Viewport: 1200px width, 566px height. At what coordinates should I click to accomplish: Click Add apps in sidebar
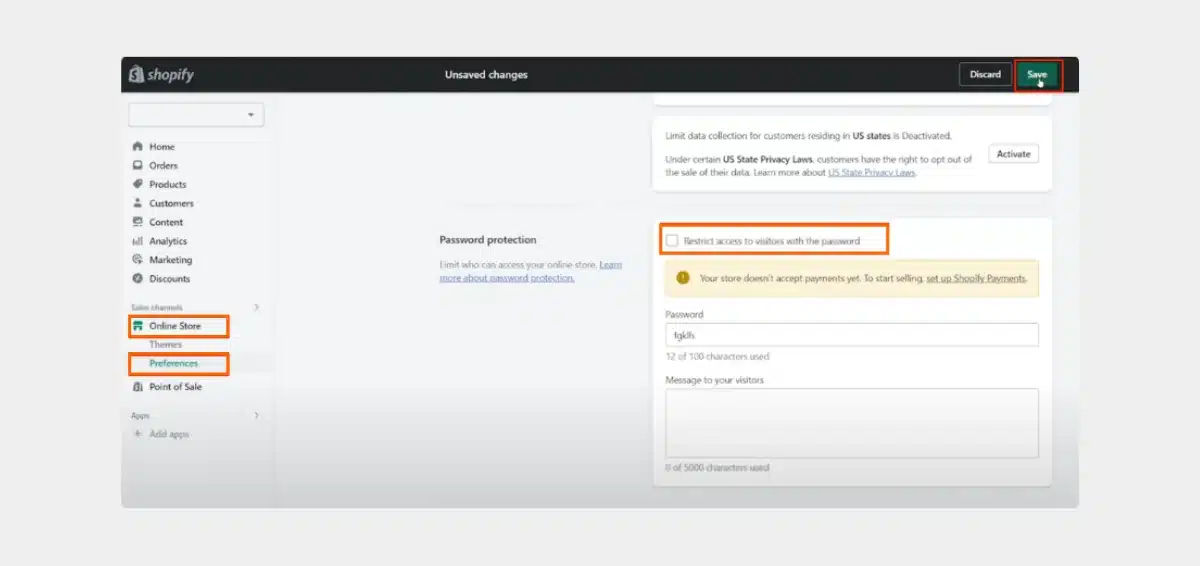click(x=169, y=434)
